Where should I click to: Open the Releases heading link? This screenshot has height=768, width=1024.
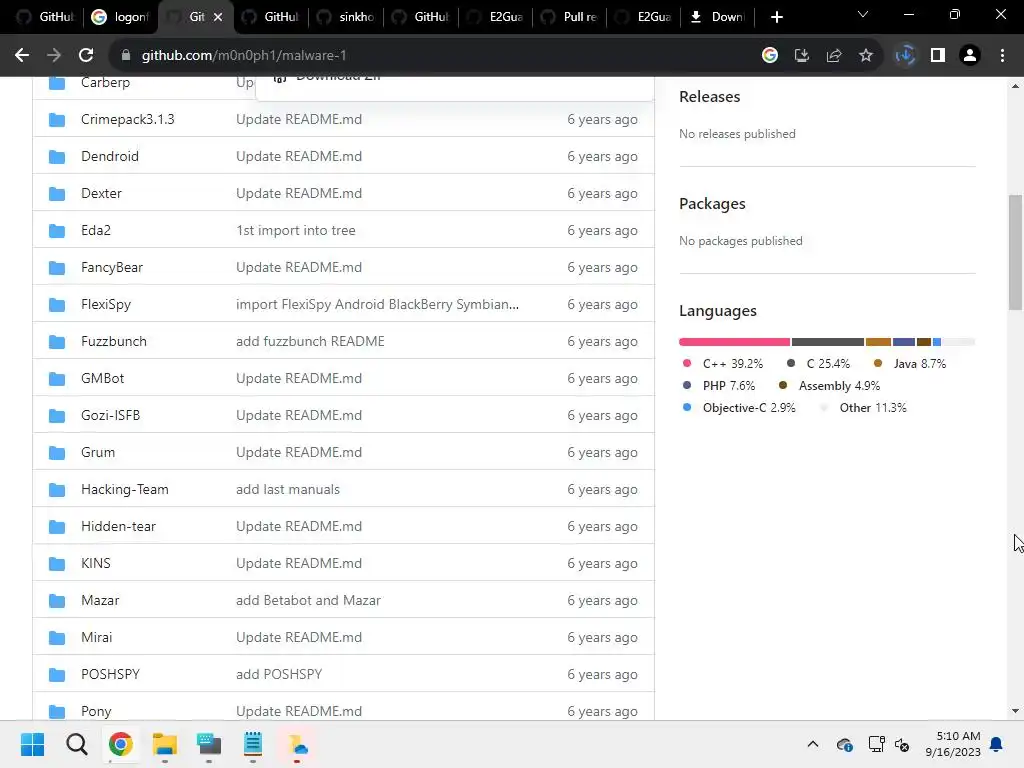coord(709,97)
